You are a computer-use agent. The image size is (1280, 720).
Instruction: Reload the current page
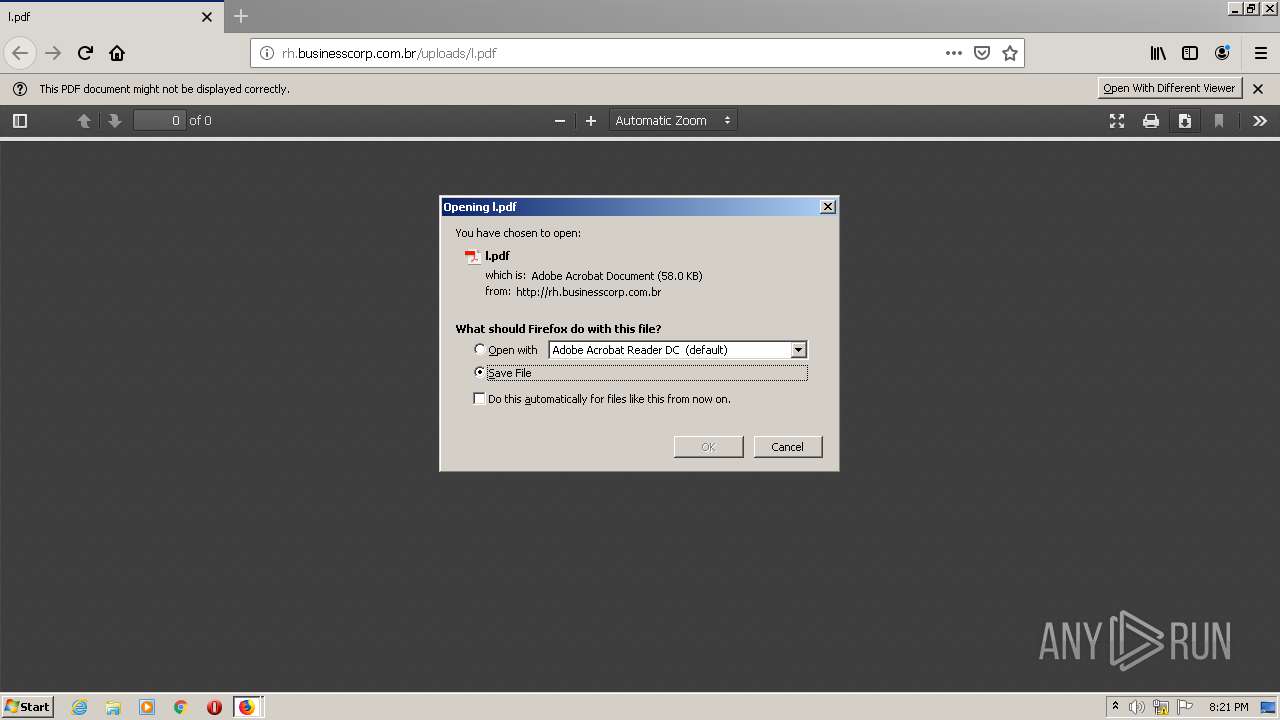(85, 53)
